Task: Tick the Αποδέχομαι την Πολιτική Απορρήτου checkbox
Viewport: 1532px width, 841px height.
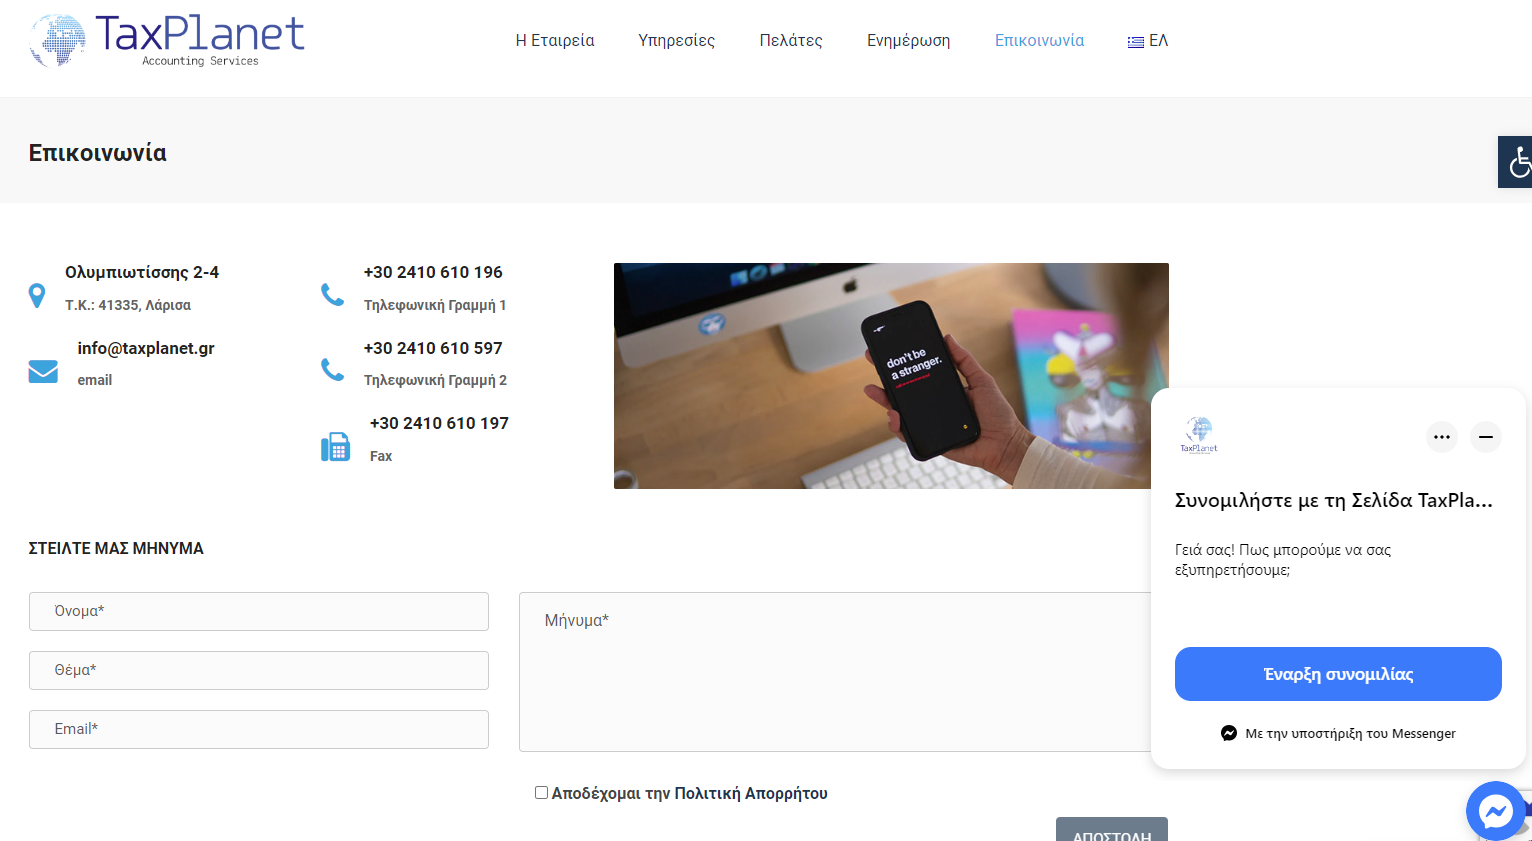Action: 541,793
